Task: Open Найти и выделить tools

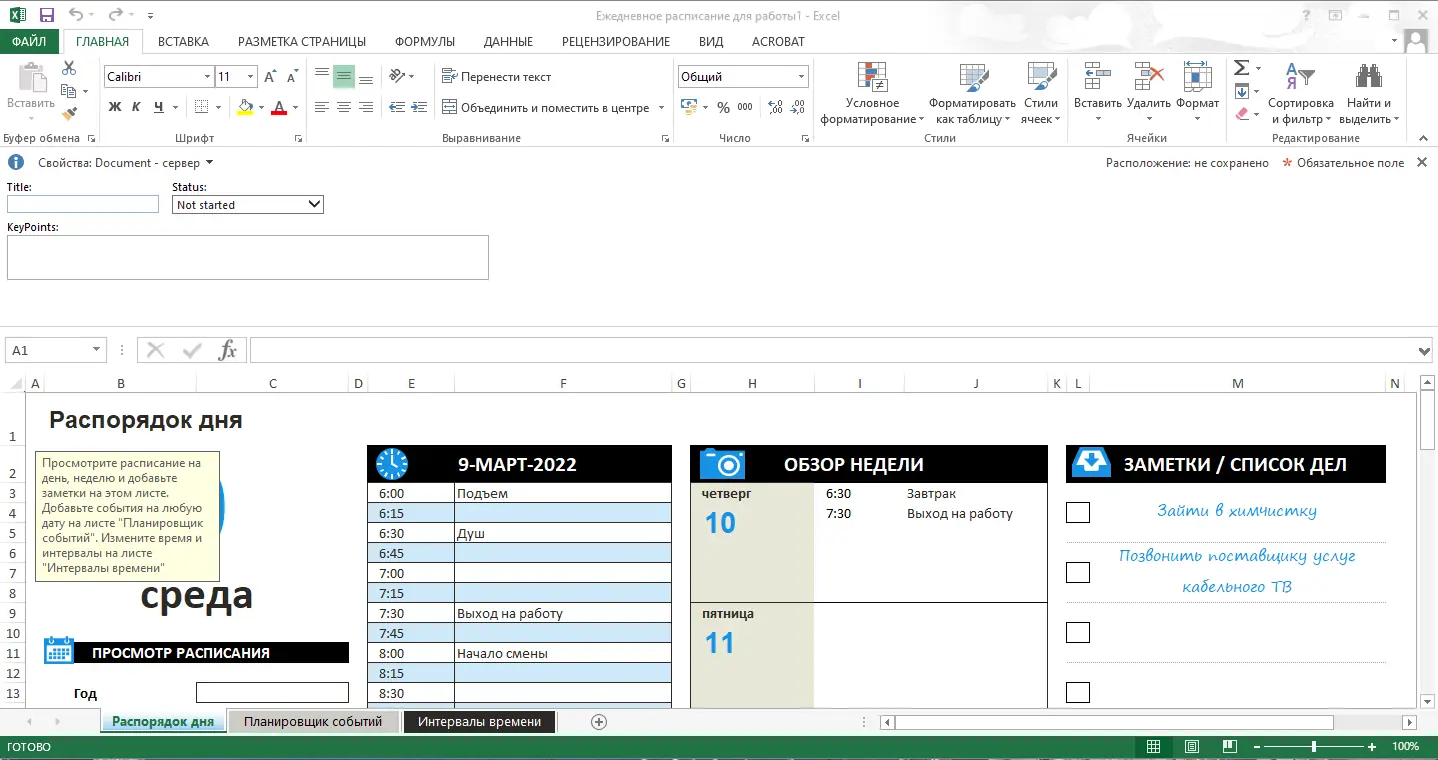Action: pyautogui.click(x=1366, y=90)
